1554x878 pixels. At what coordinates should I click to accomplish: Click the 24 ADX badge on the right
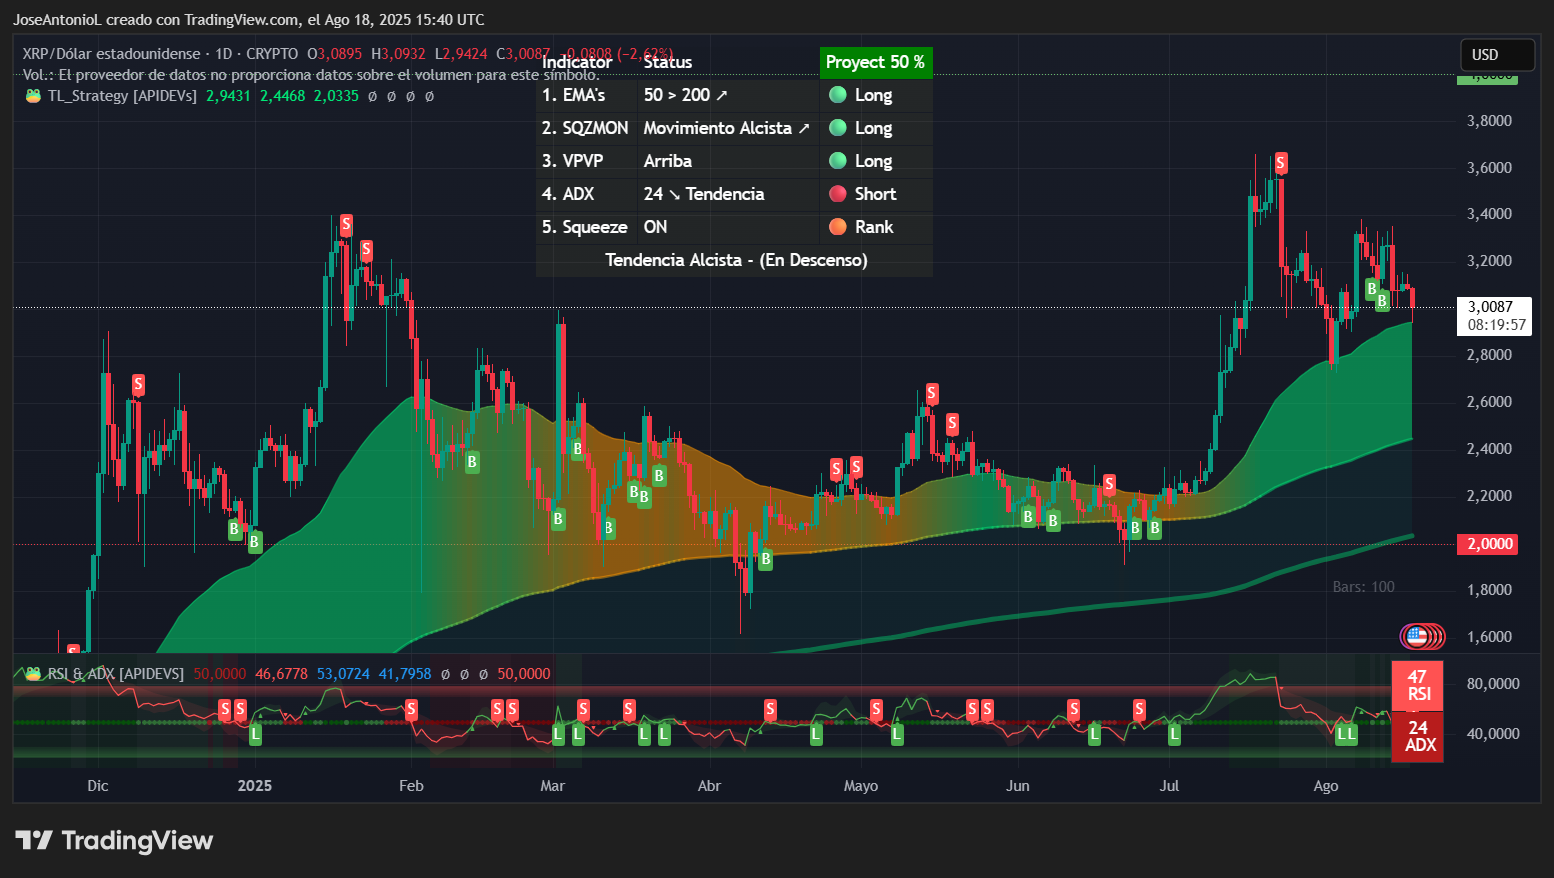tap(1417, 737)
